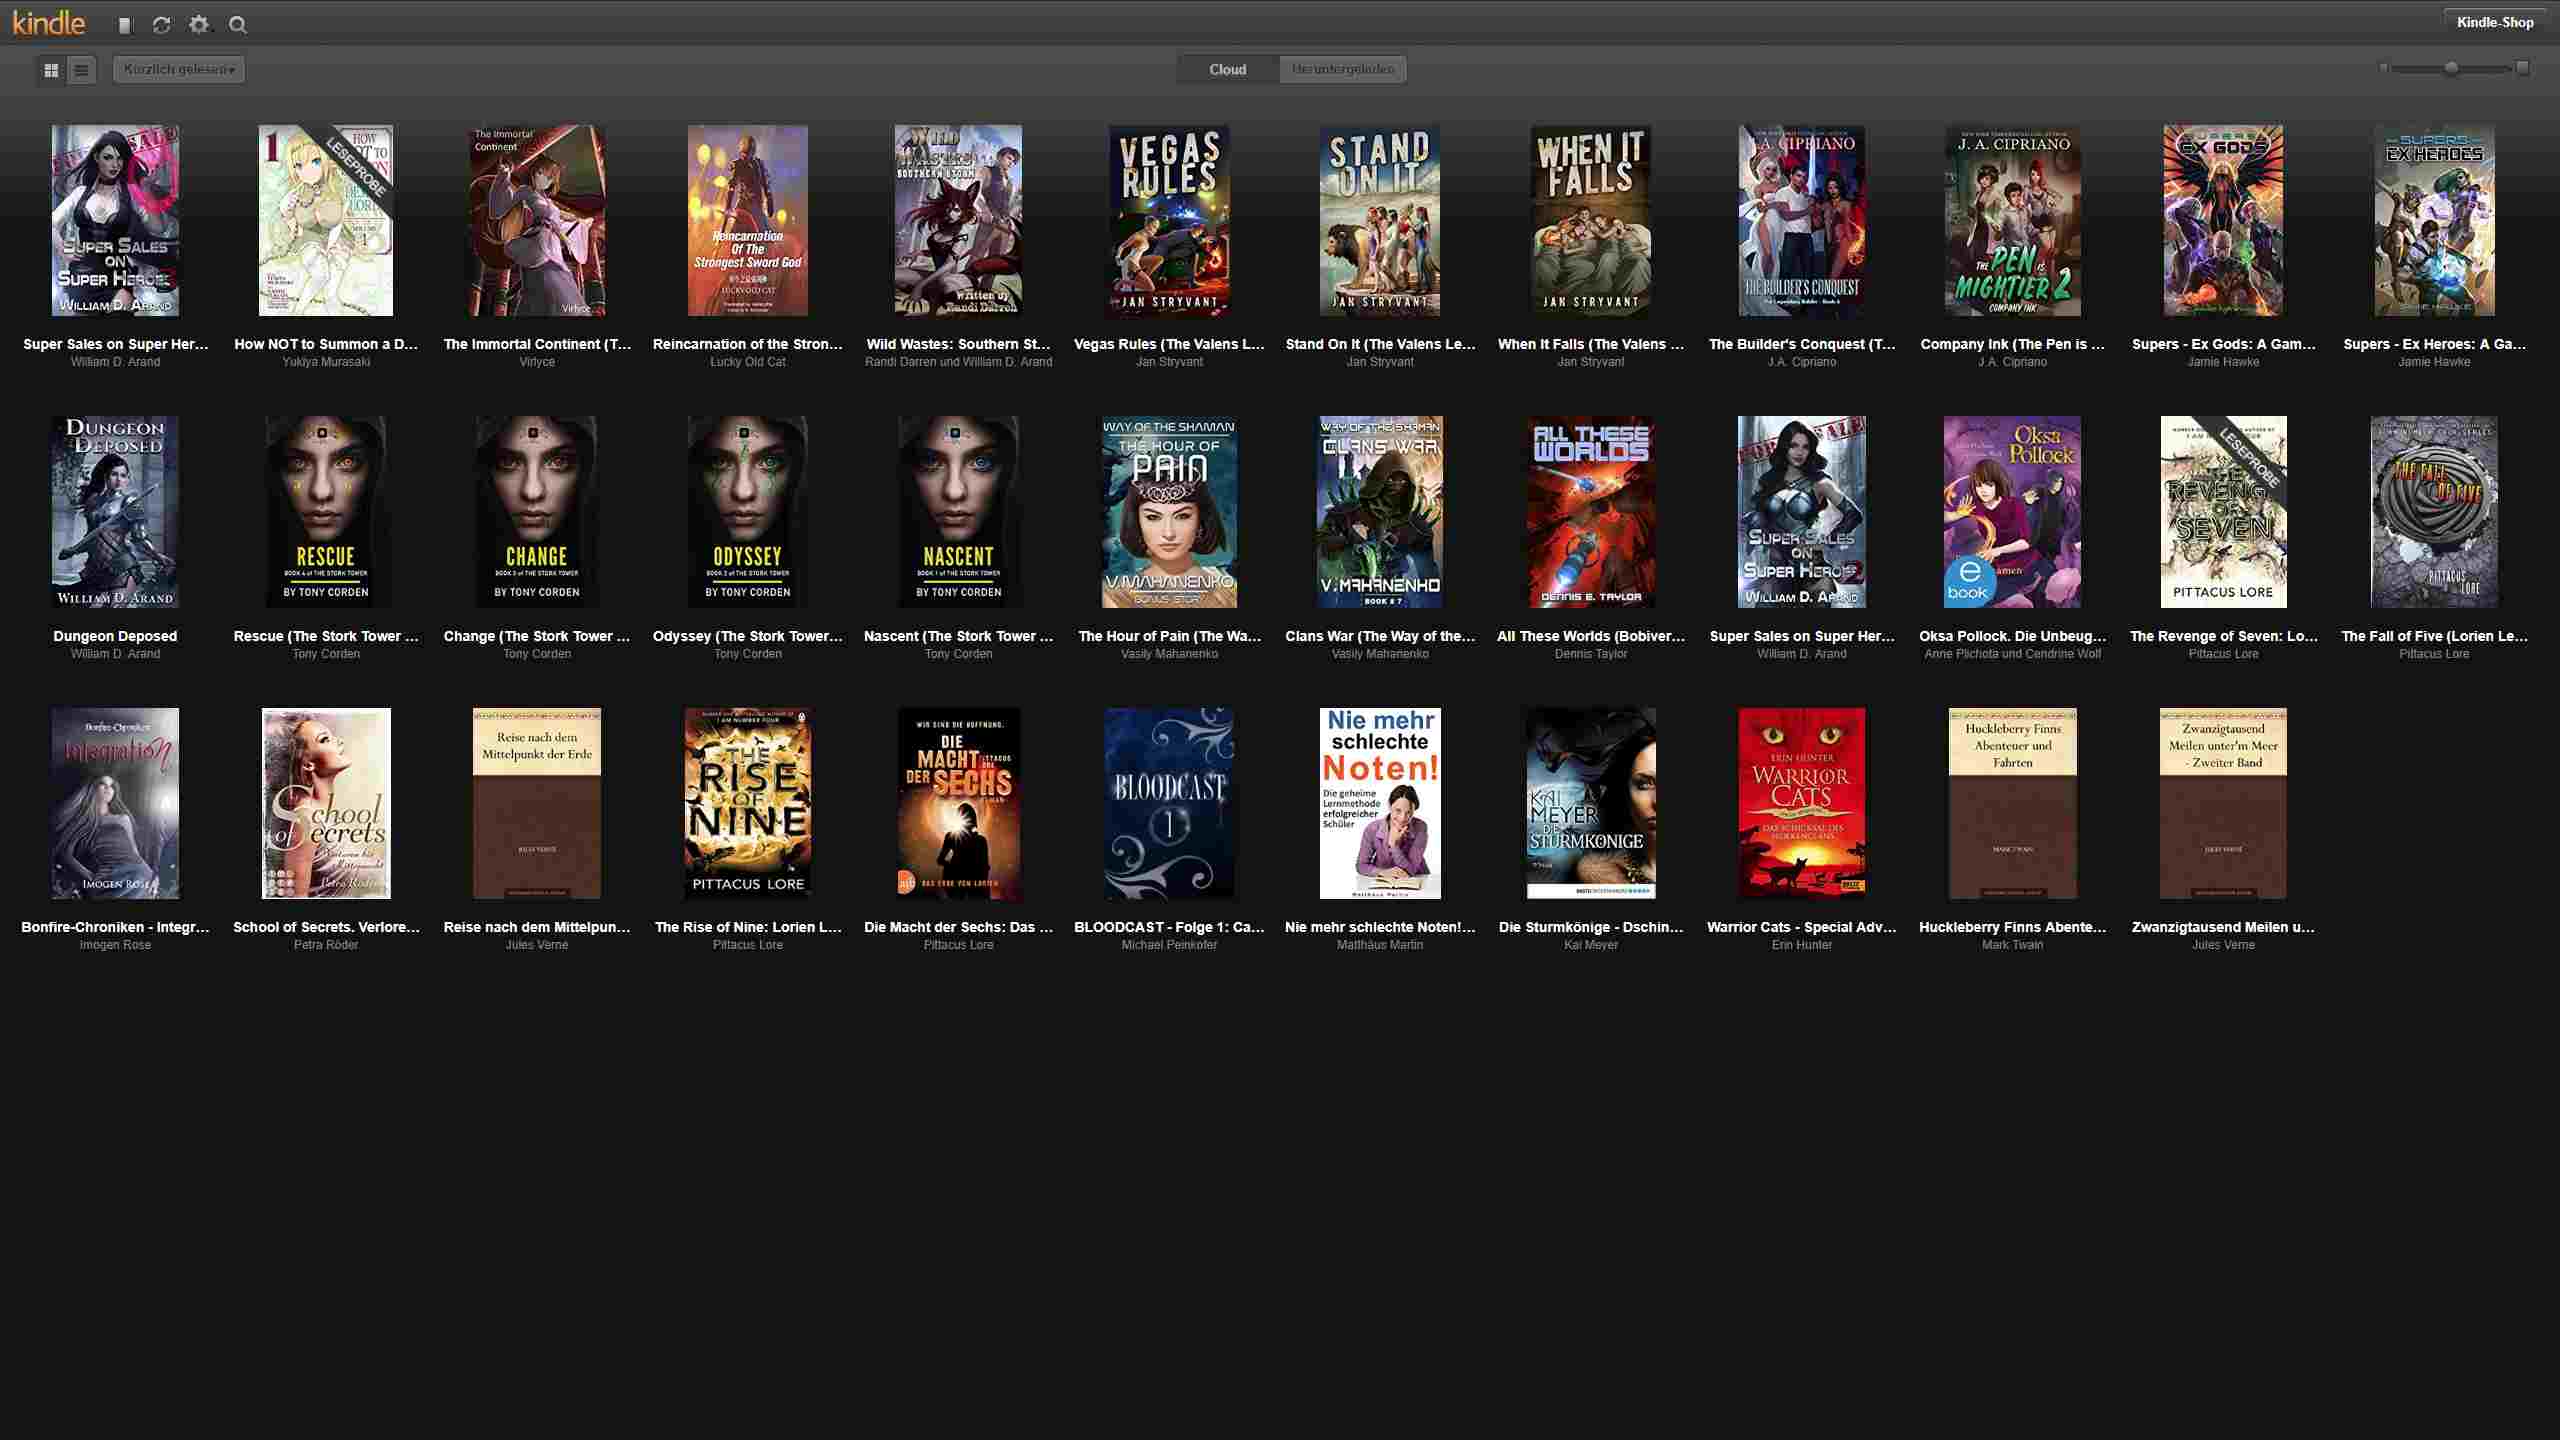Open the 'School of Secrets' cover
Image resolution: width=2560 pixels, height=1440 pixels.
(326, 803)
